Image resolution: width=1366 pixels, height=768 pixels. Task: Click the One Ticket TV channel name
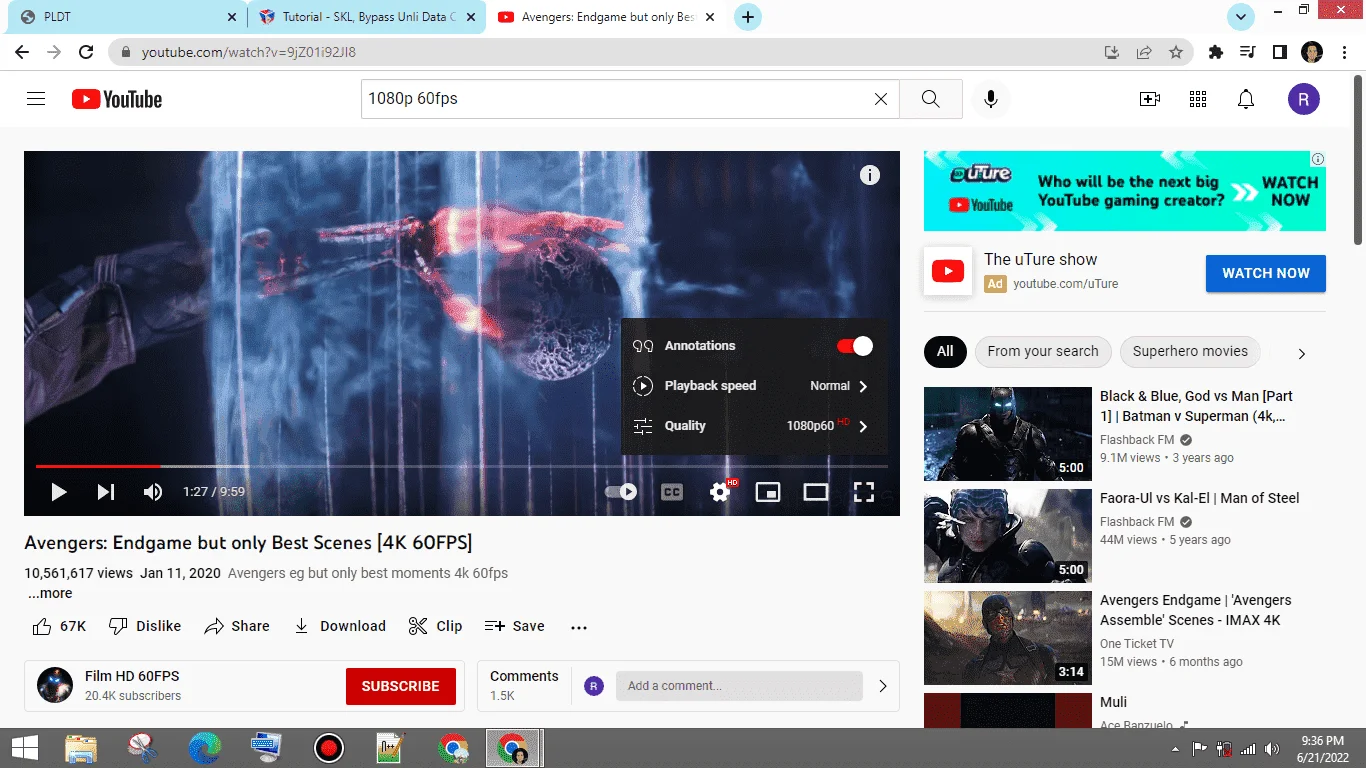pos(1137,644)
